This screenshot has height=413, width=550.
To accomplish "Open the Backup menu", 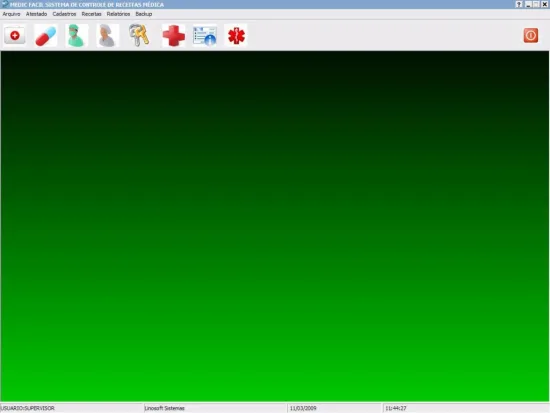I will click(144, 14).
